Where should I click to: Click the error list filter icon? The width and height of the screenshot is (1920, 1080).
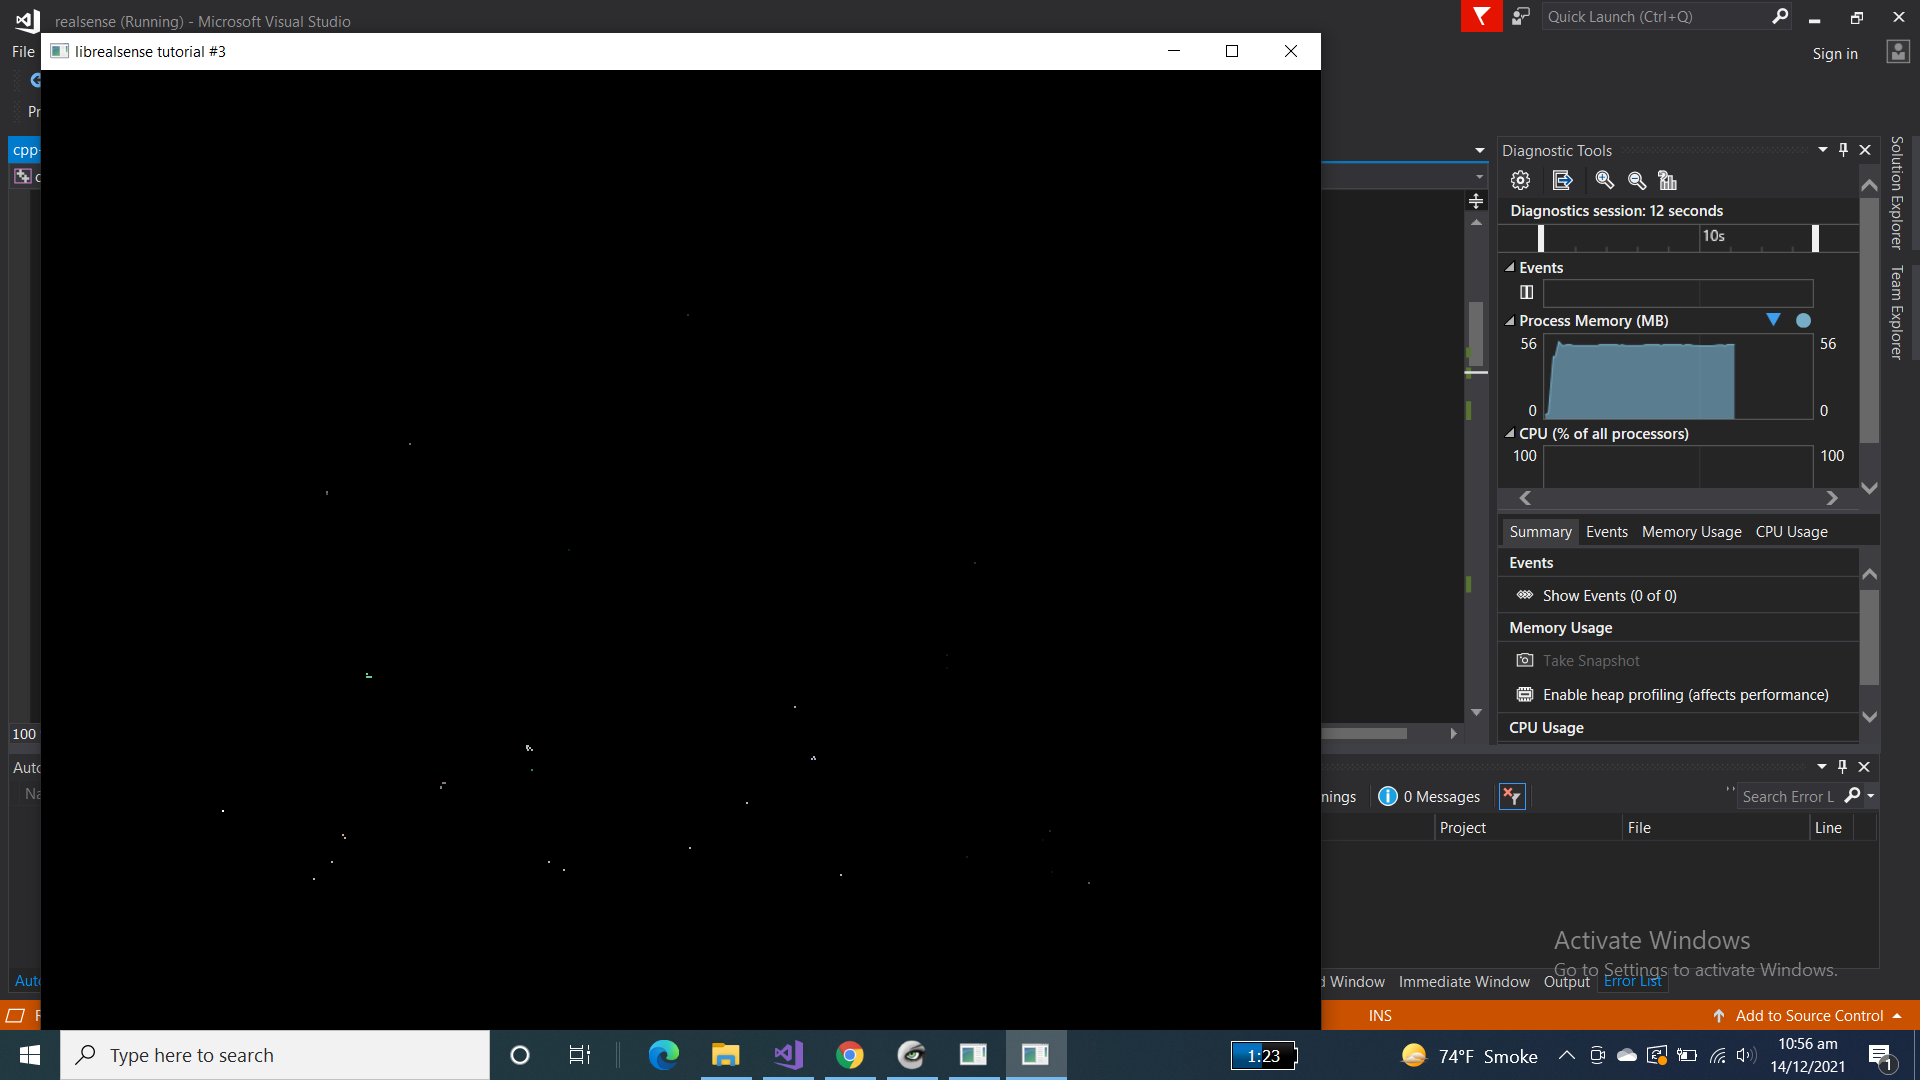(x=1512, y=797)
